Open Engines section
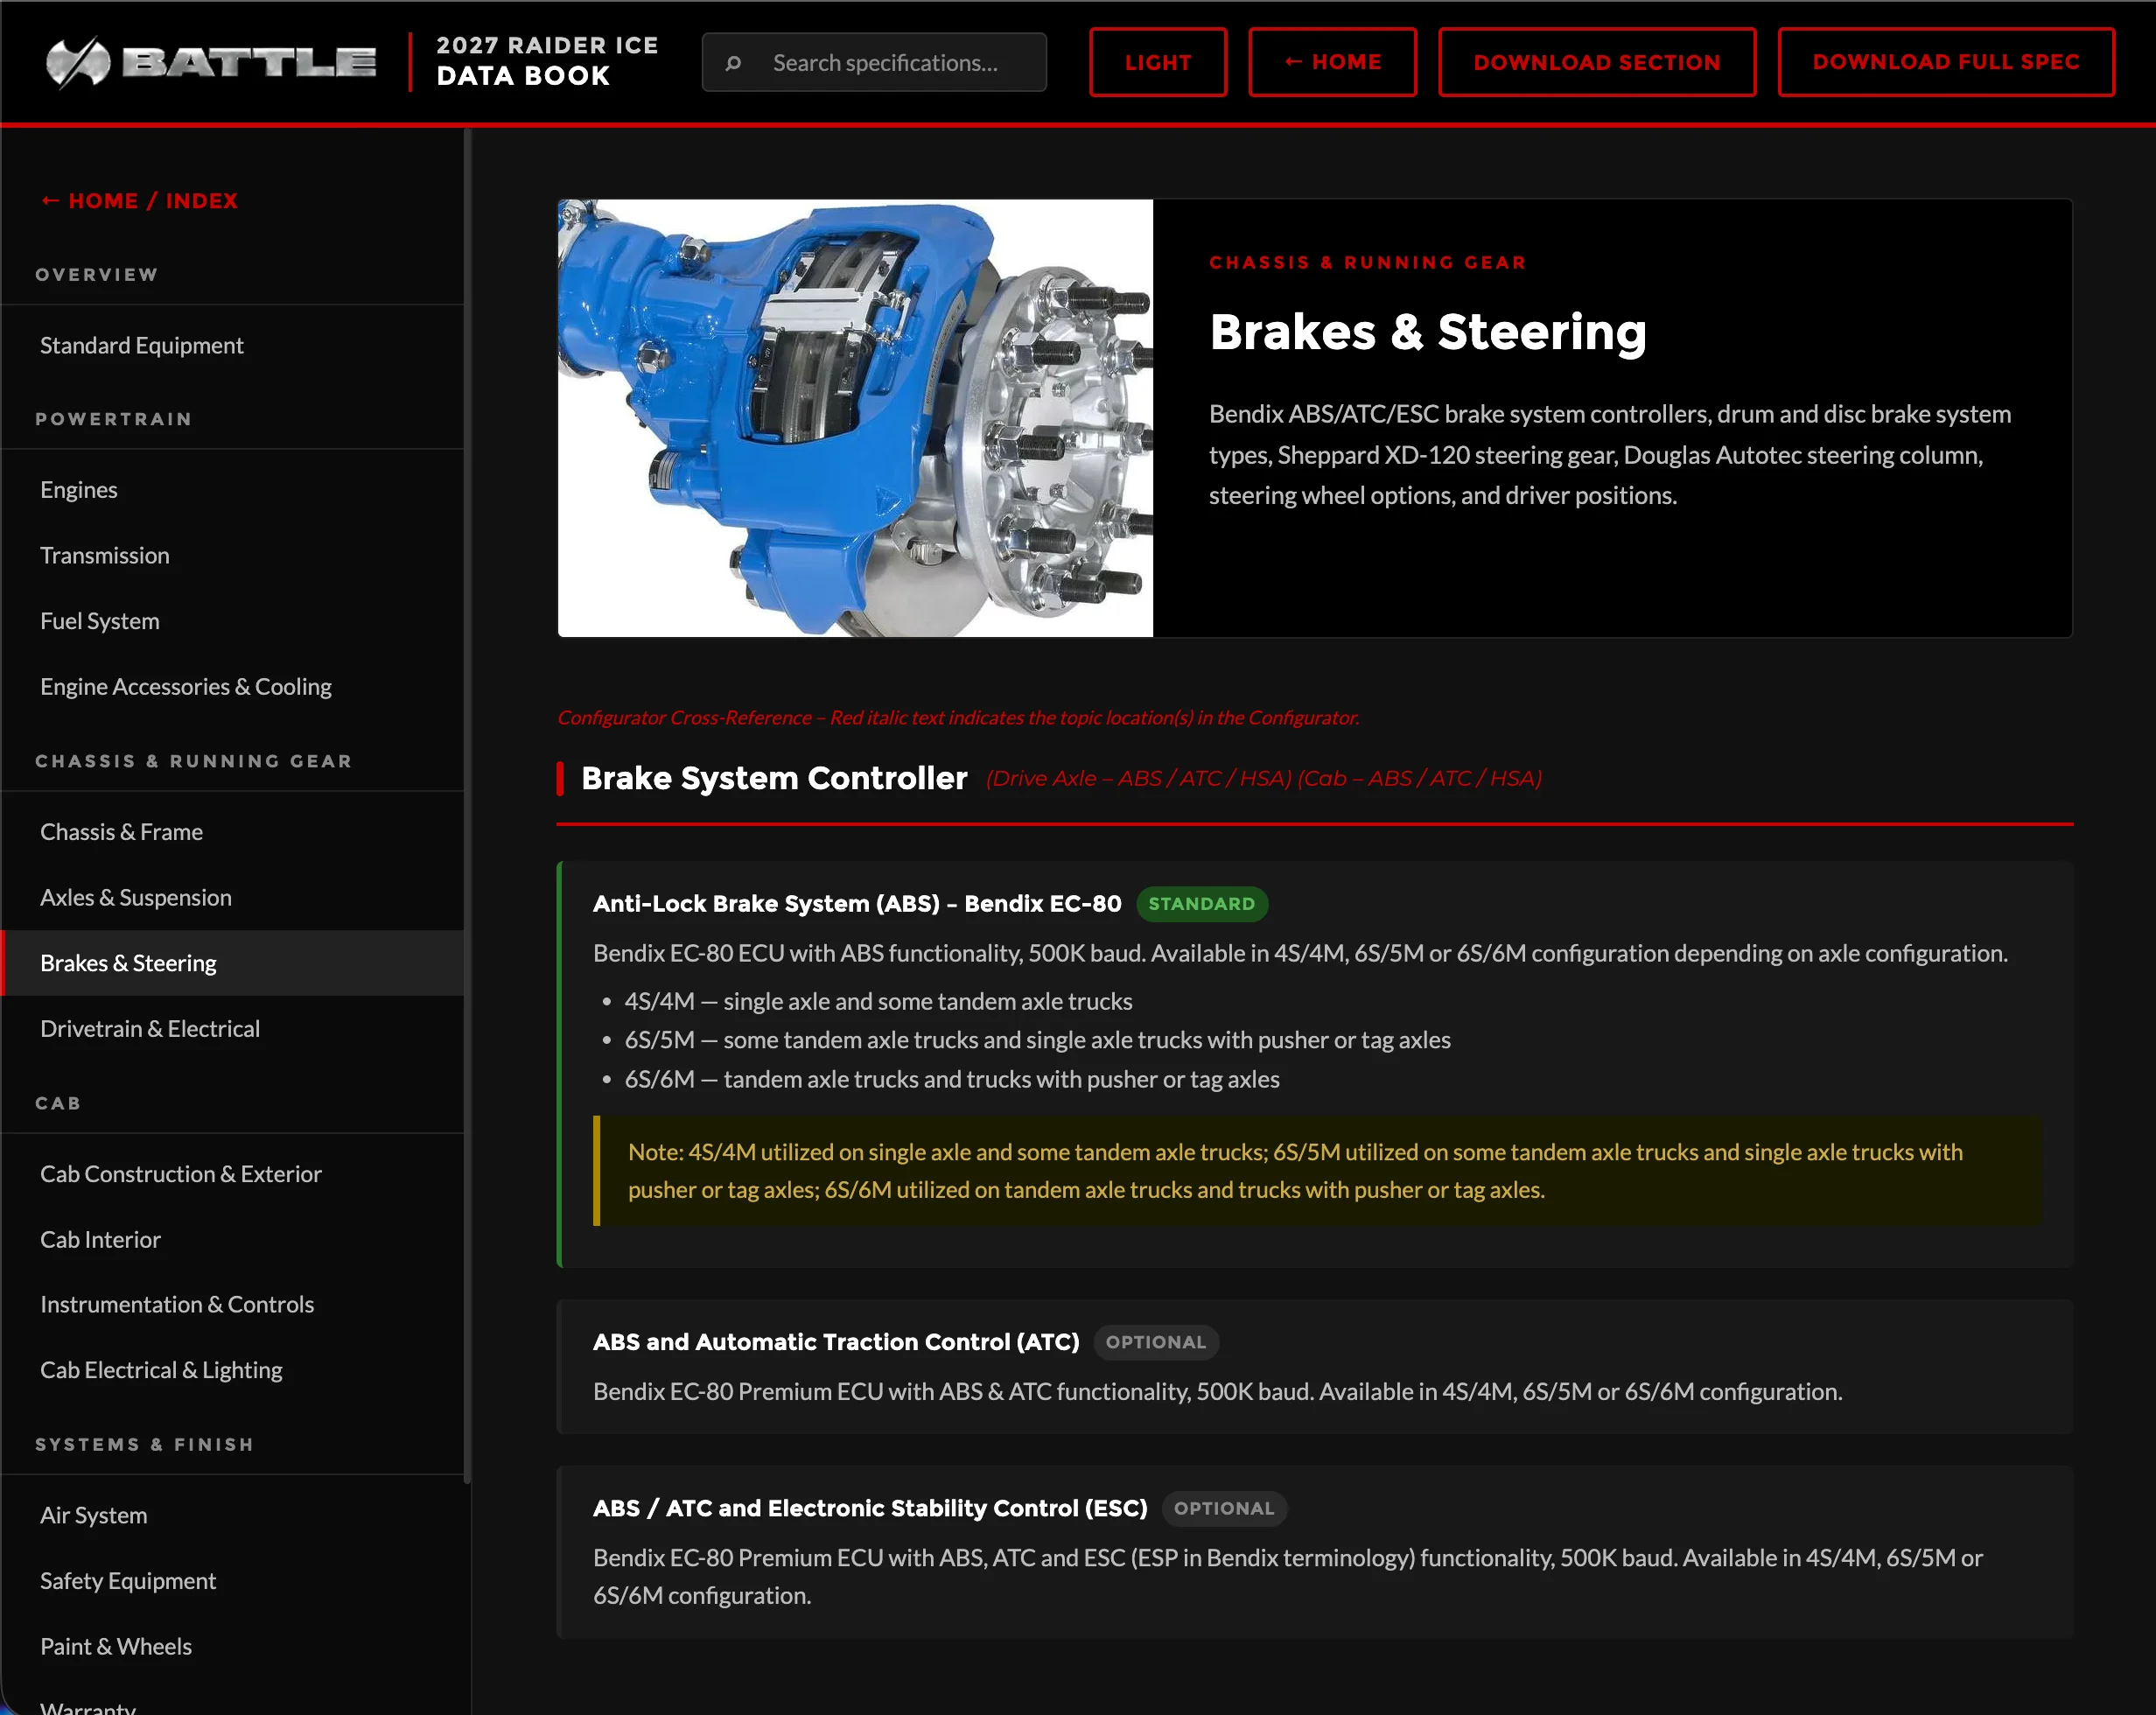Viewport: 2156px width, 1715px height. 232,490
